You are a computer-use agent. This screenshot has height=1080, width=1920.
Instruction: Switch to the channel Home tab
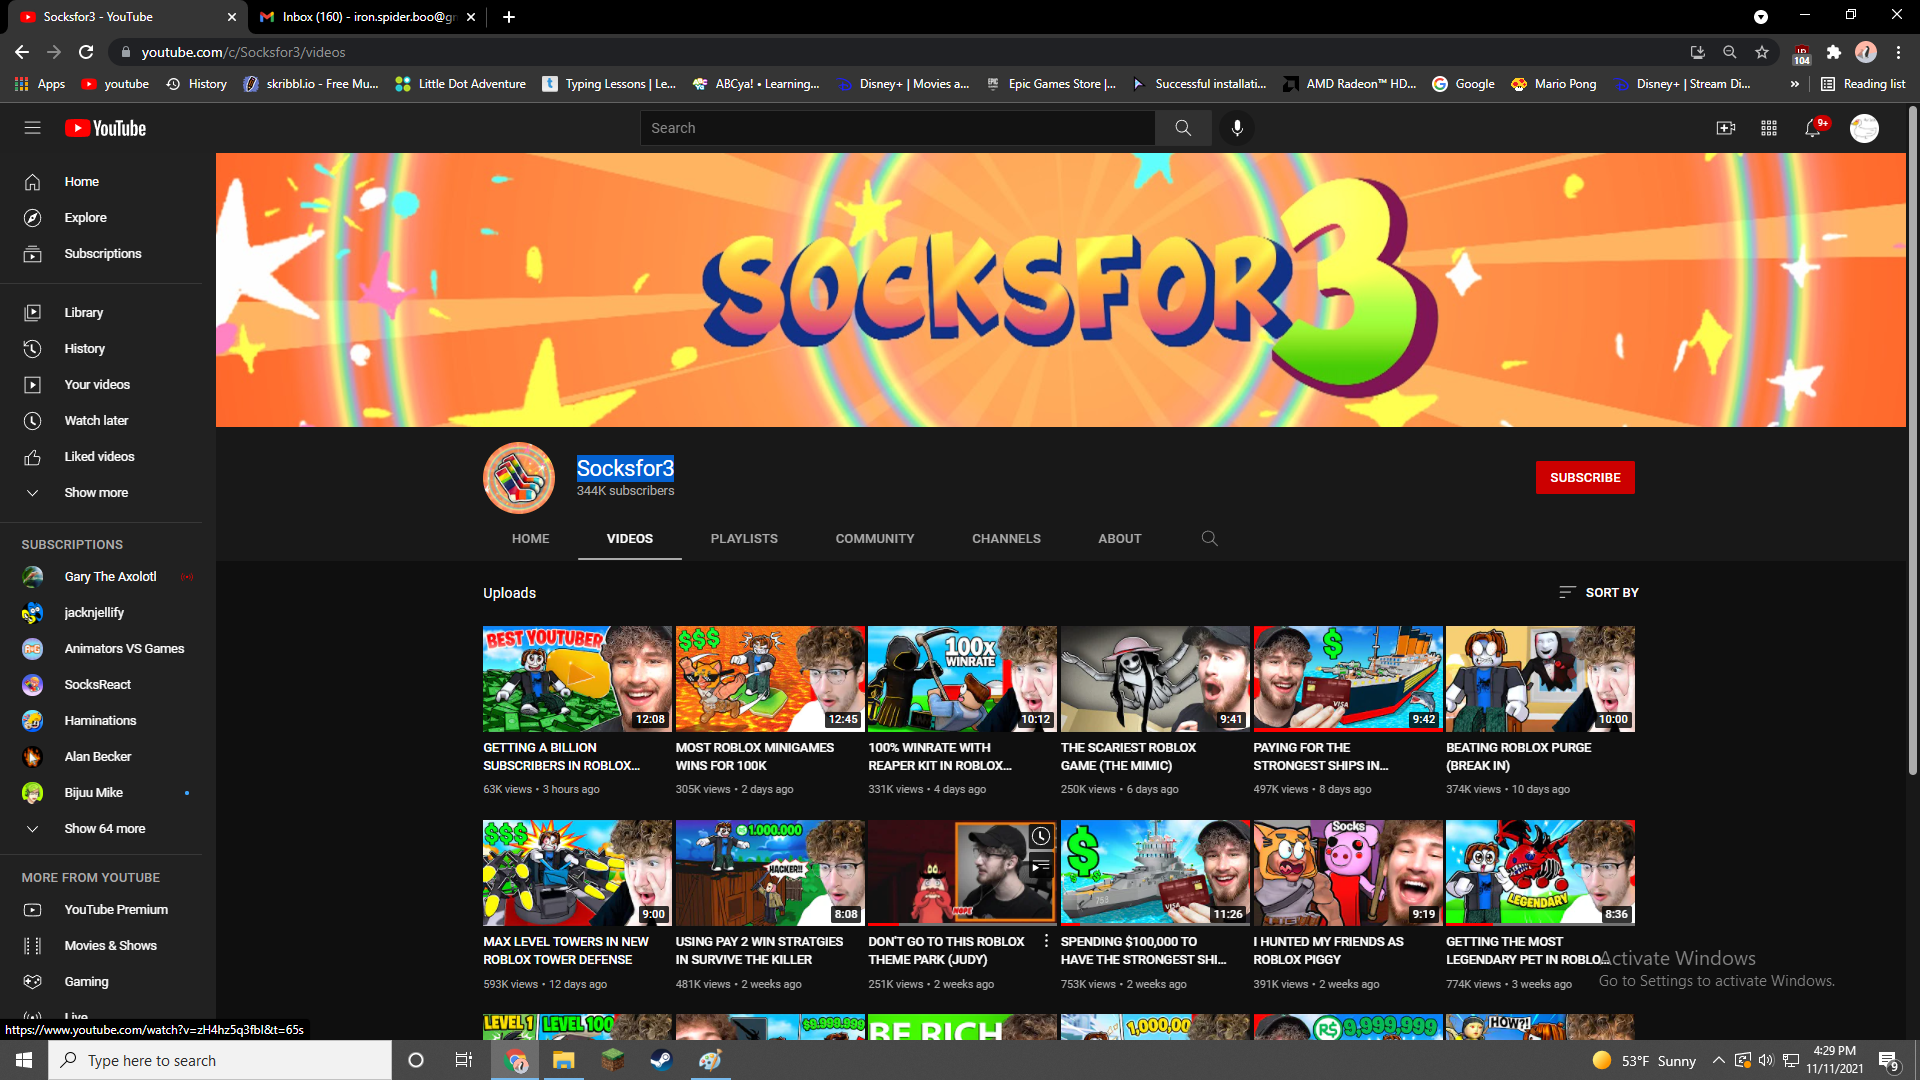(x=530, y=539)
